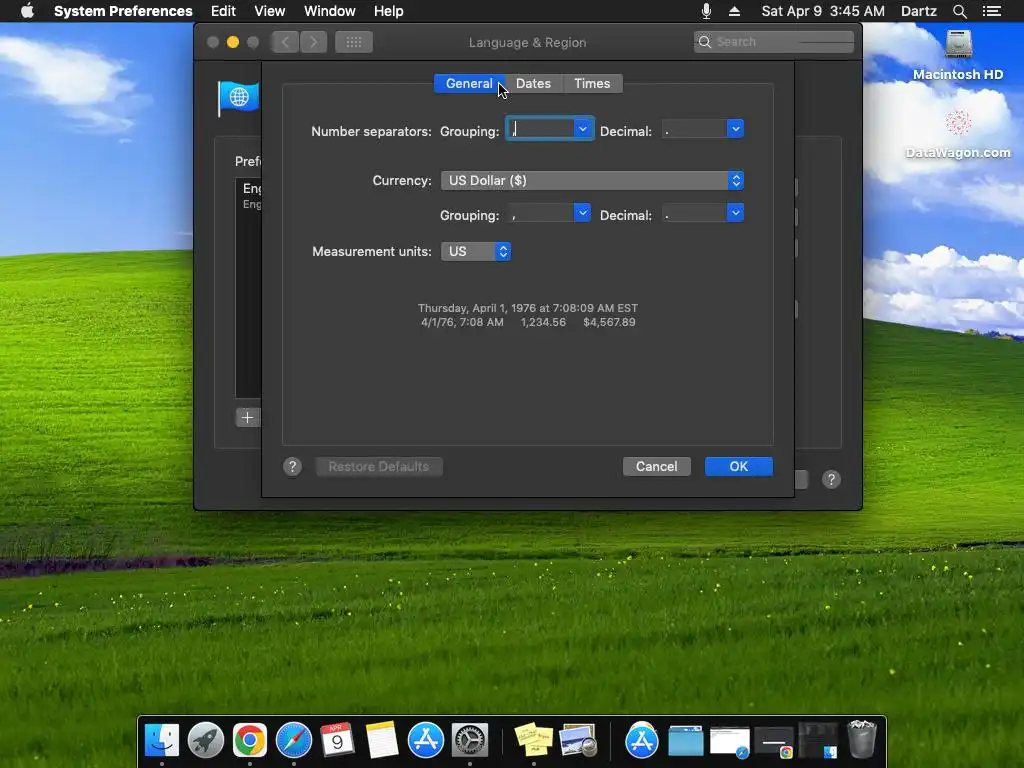Open Google Chrome from the dock
Image resolution: width=1024 pixels, height=768 pixels.
[249, 740]
